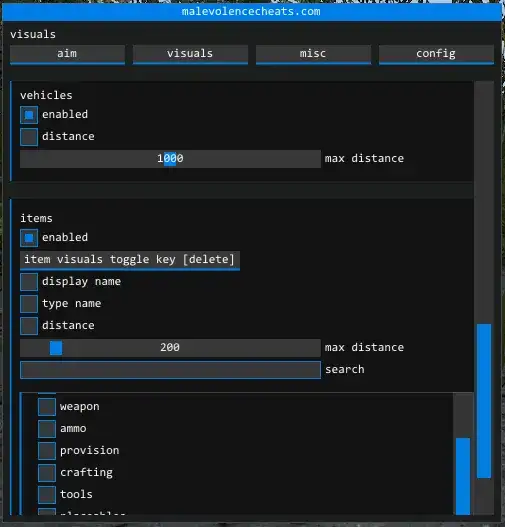Click the max distance label beside 1000
505x527 pixels.
coord(364,159)
